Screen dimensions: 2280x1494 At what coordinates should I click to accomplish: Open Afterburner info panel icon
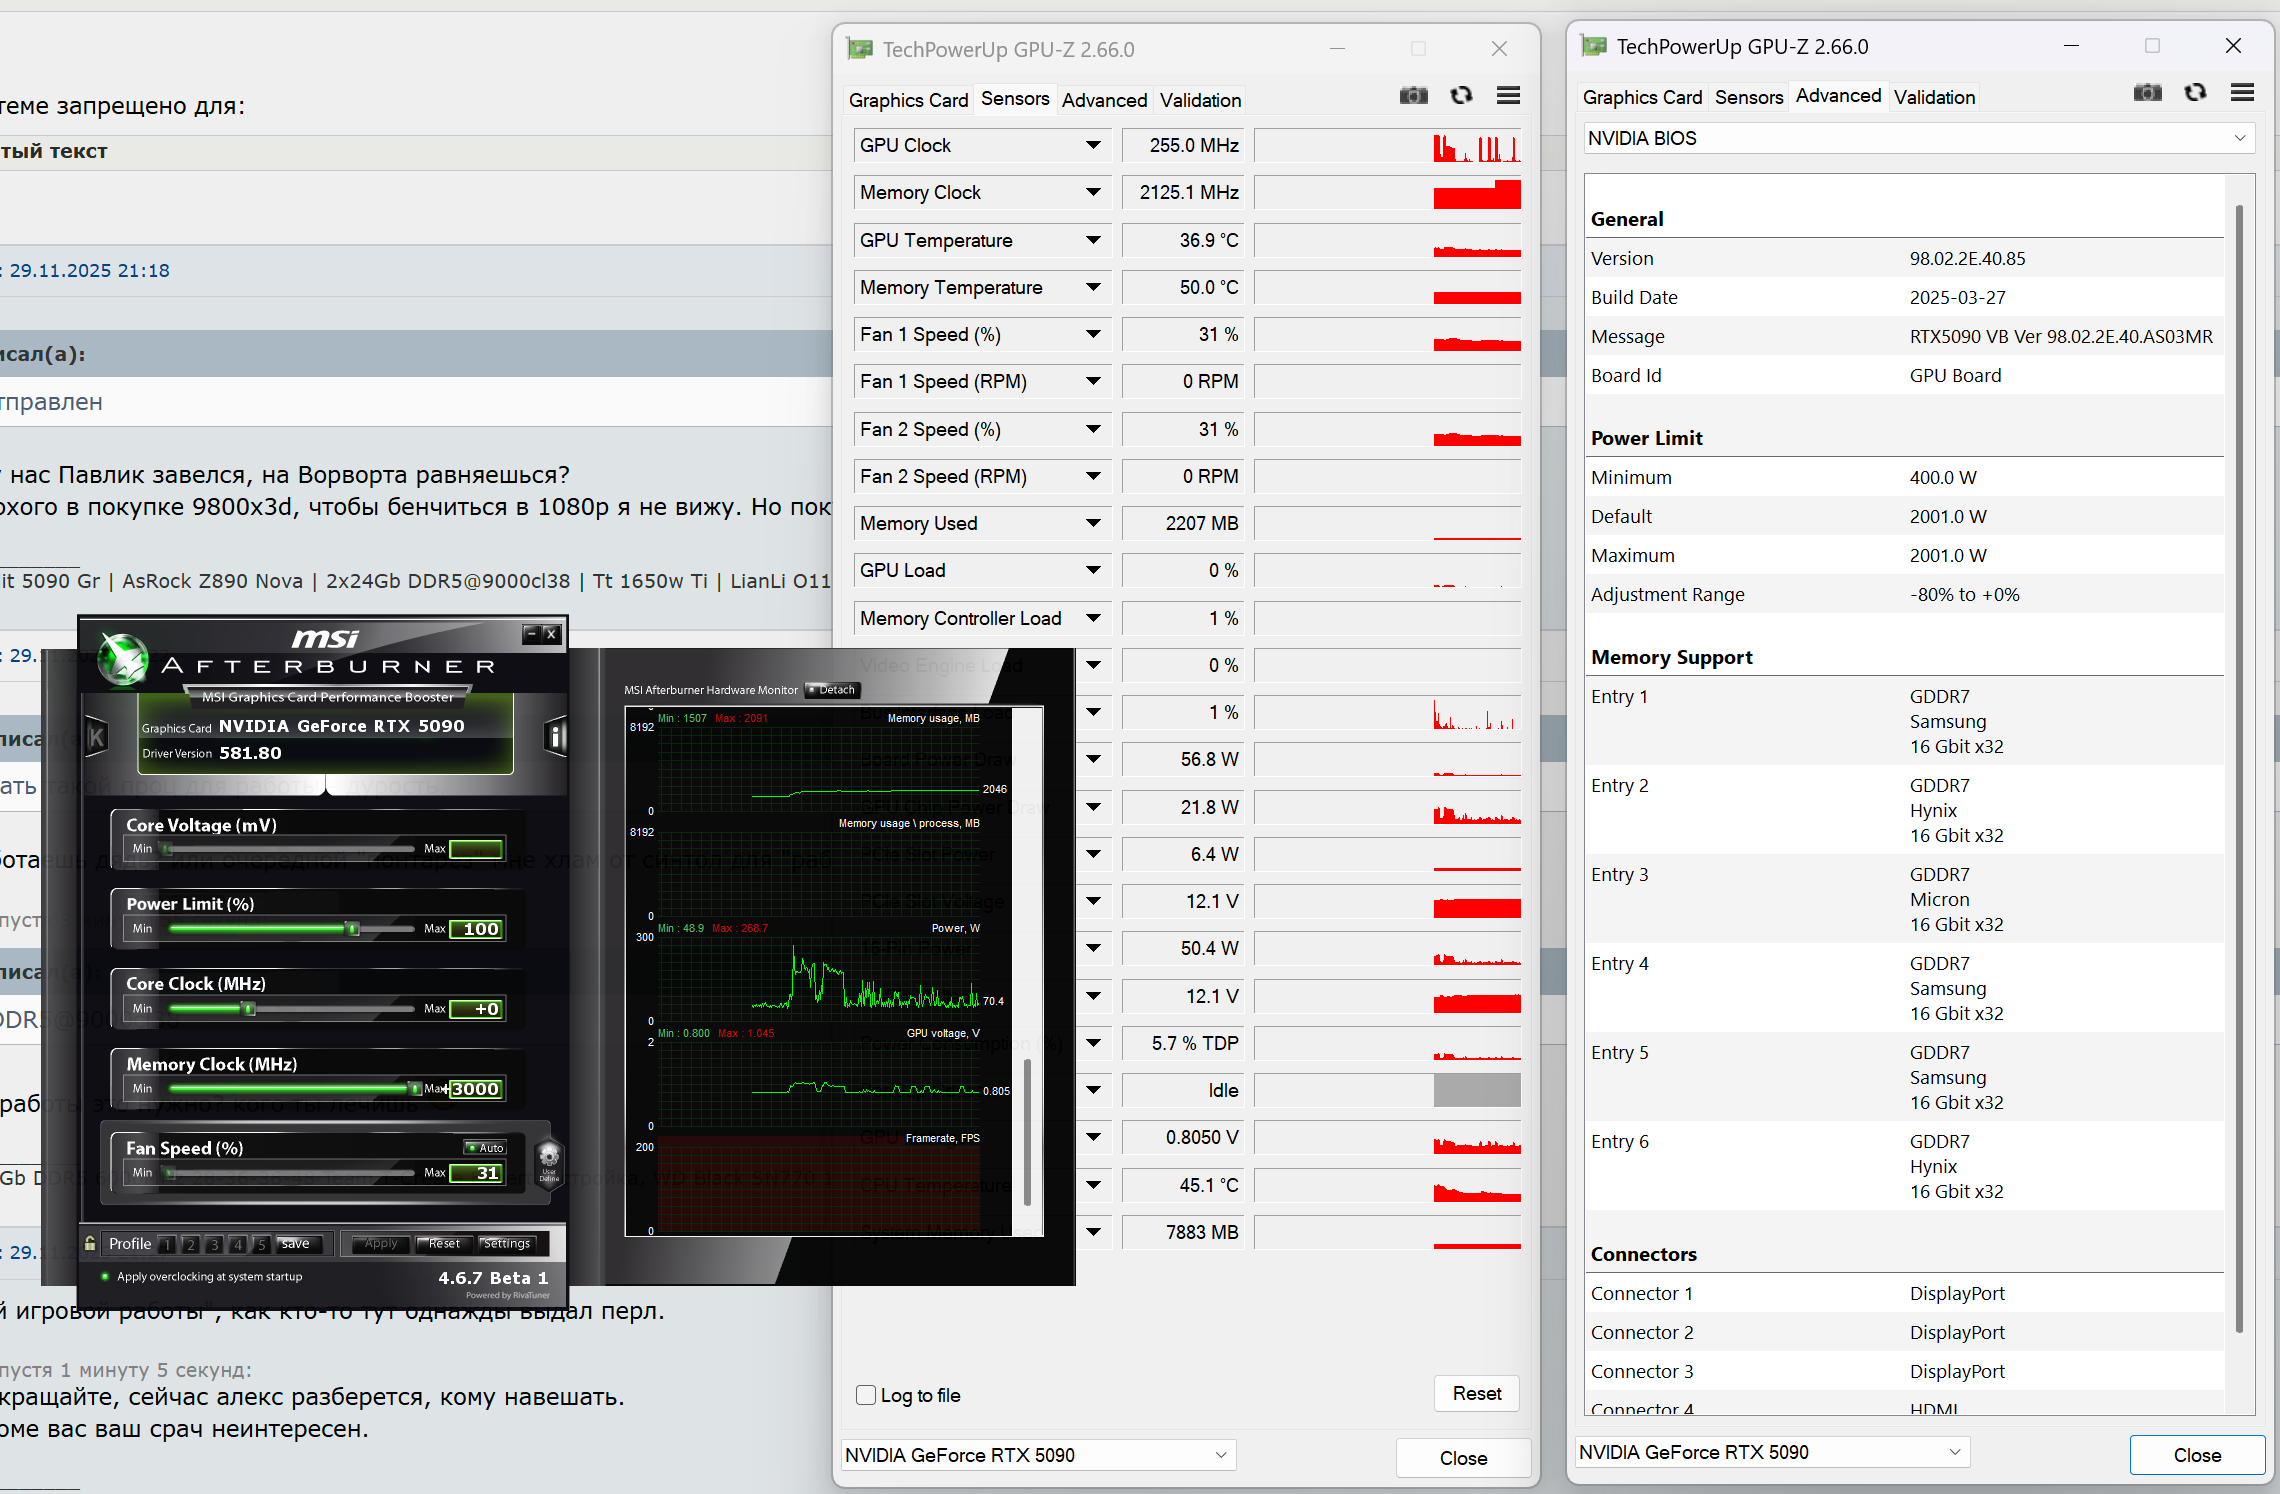pyautogui.click(x=555, y=738)
